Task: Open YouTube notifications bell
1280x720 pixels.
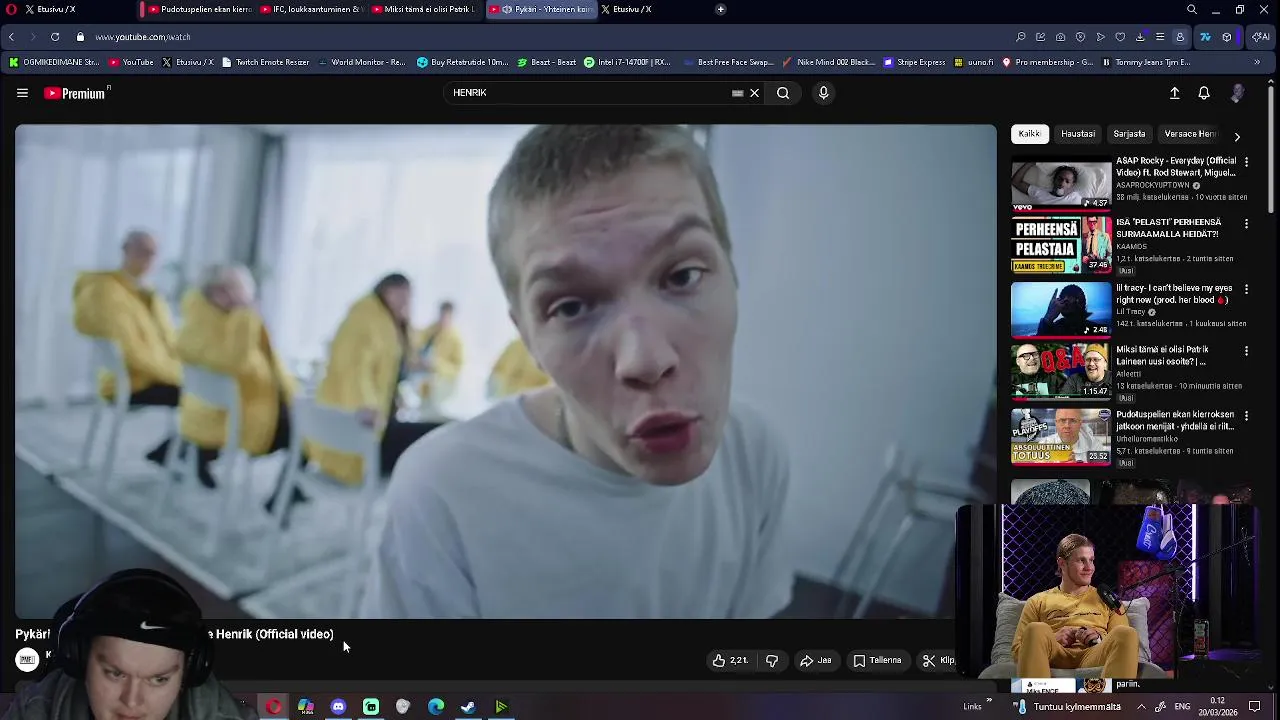Action: click(1204, 93)
